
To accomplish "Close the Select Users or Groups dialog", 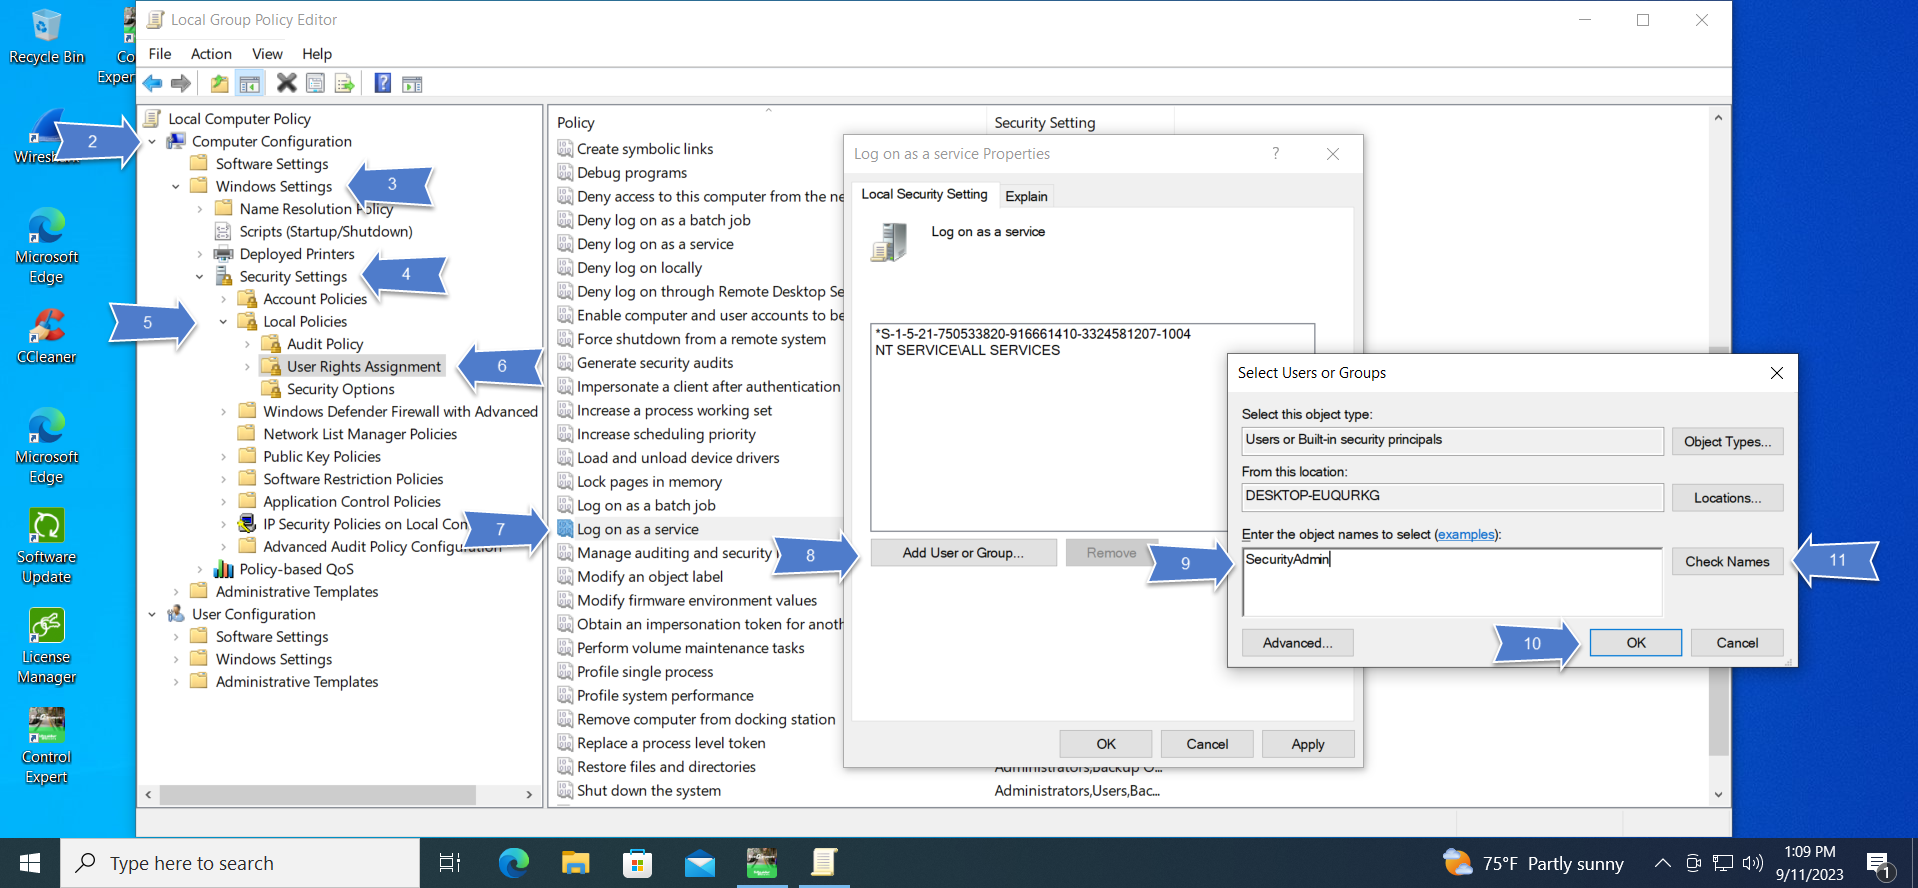I will [x=1777, y=373].
